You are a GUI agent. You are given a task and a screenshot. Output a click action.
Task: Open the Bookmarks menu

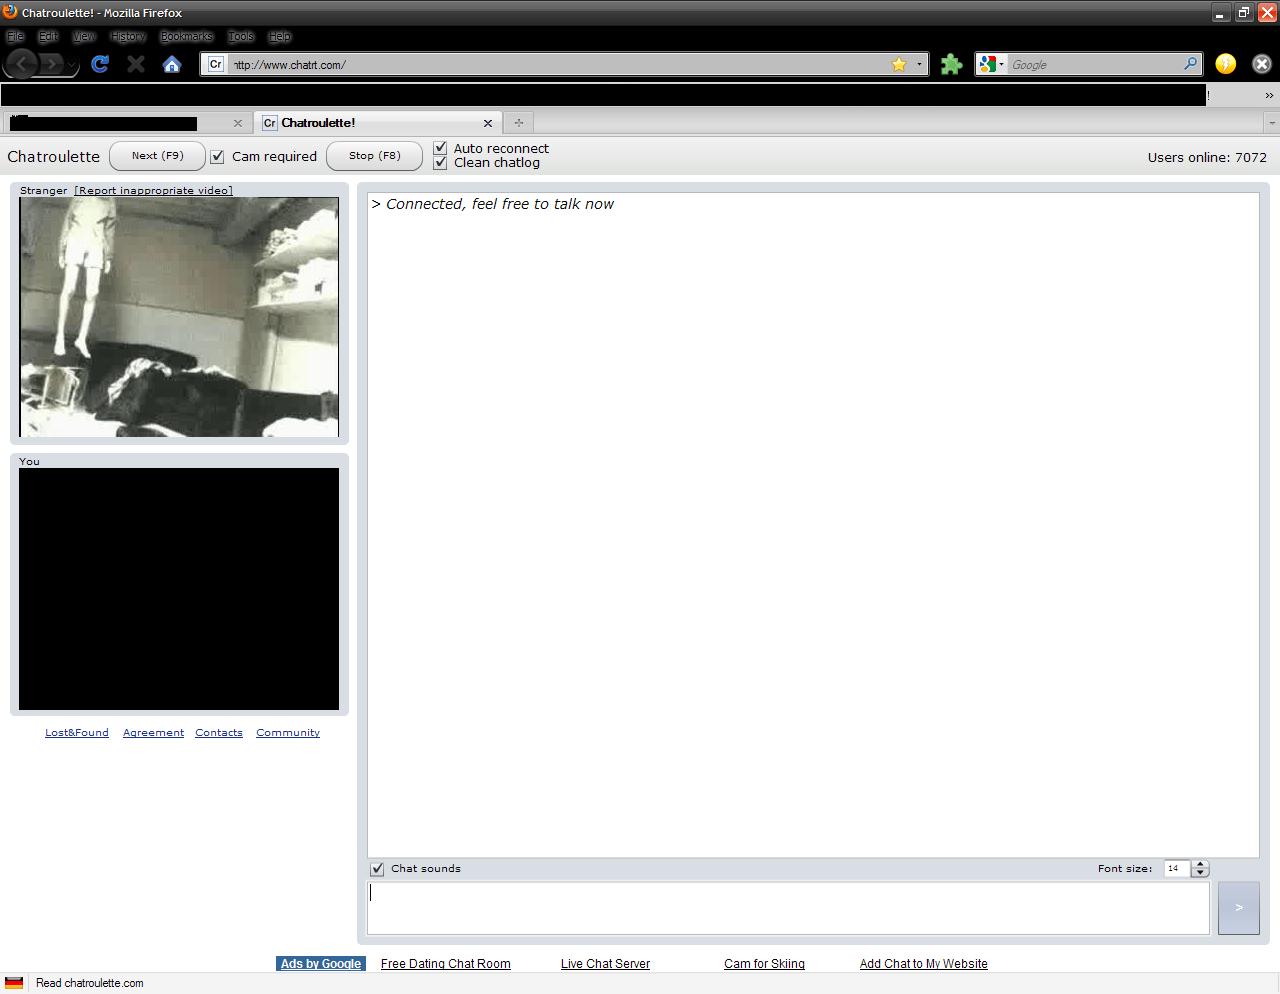coord(187,36)
